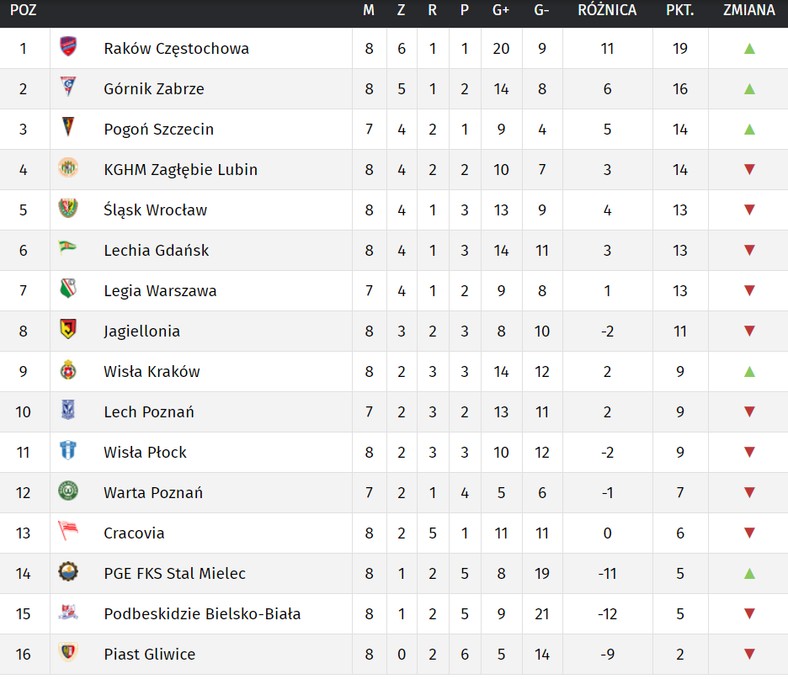Click green up arrow for Wisła Kraków

tap(749, 372)
